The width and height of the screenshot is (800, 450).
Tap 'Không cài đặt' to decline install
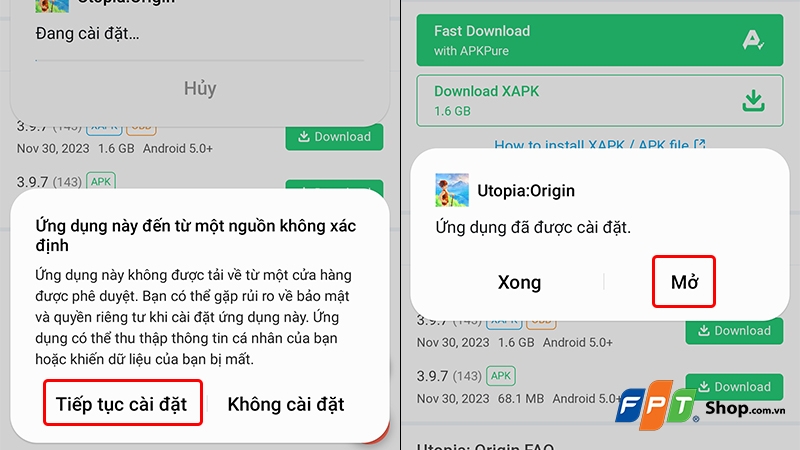pos(286,404)
